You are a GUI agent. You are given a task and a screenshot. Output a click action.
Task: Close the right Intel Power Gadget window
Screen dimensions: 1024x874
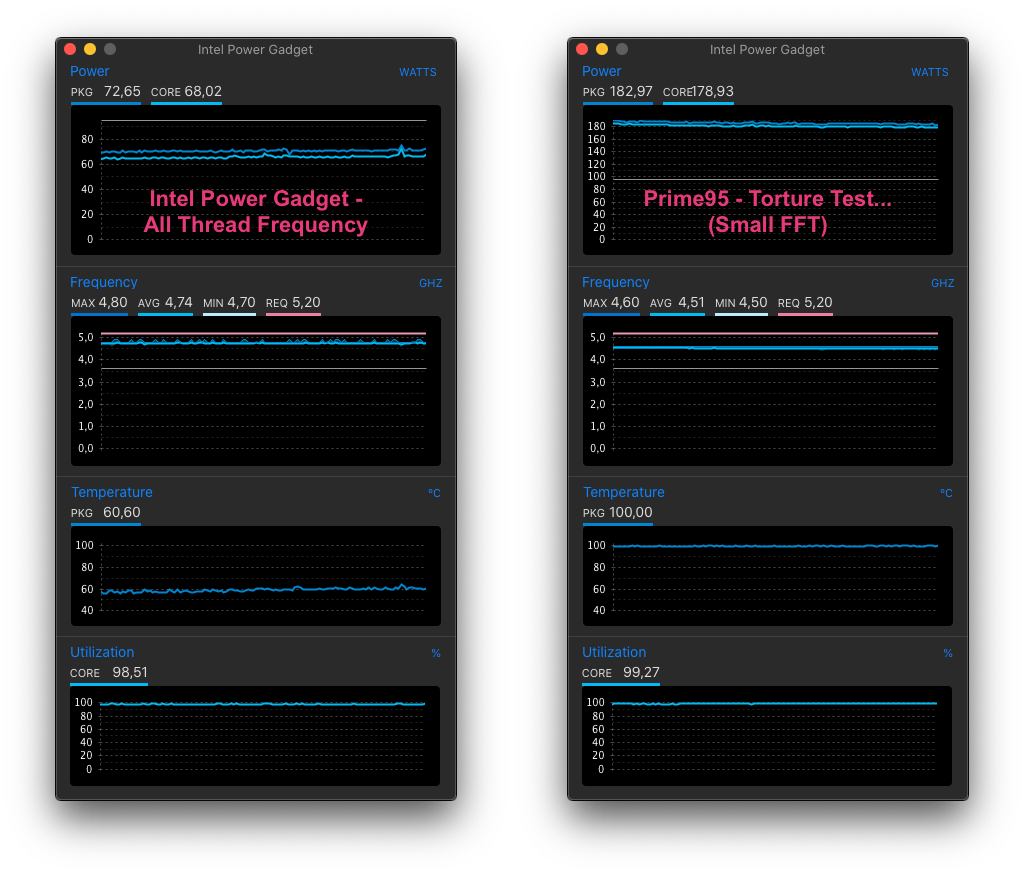tap(583, 49)
